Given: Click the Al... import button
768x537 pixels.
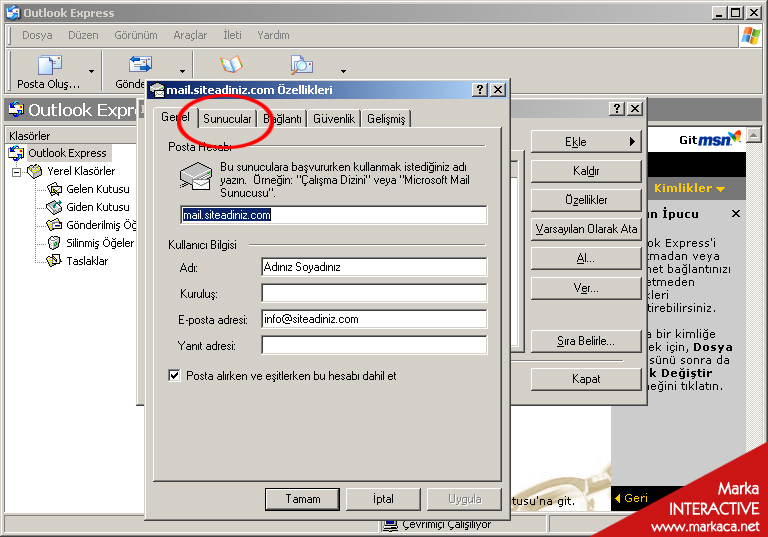Looking at the screenshot, I should pyautogui.click(x=586, y=258).
